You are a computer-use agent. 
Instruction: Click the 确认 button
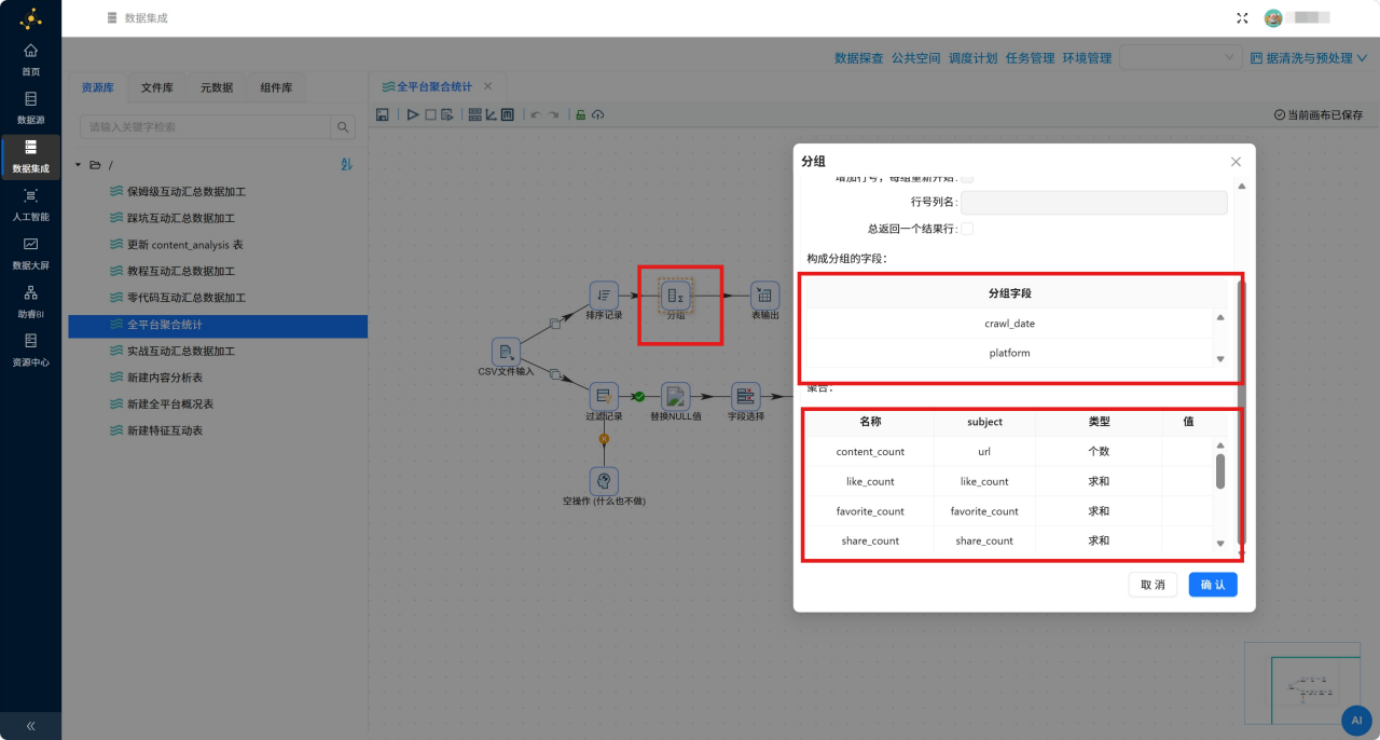[x=1213, y=585]
